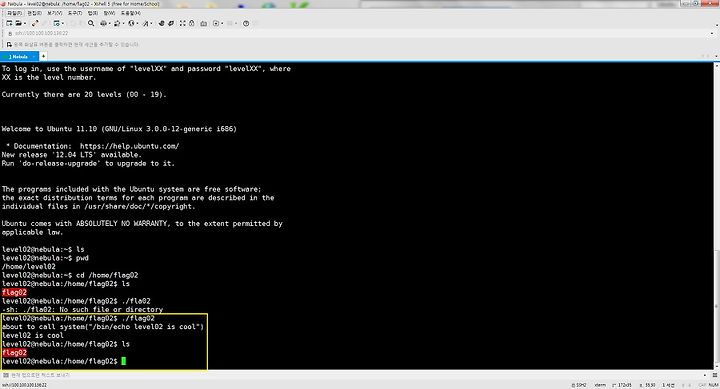Image resolution: width=720 pixels, height=389 pixels.
Task: Toggle full screen mode icon
Action: (x=182, y=23)
